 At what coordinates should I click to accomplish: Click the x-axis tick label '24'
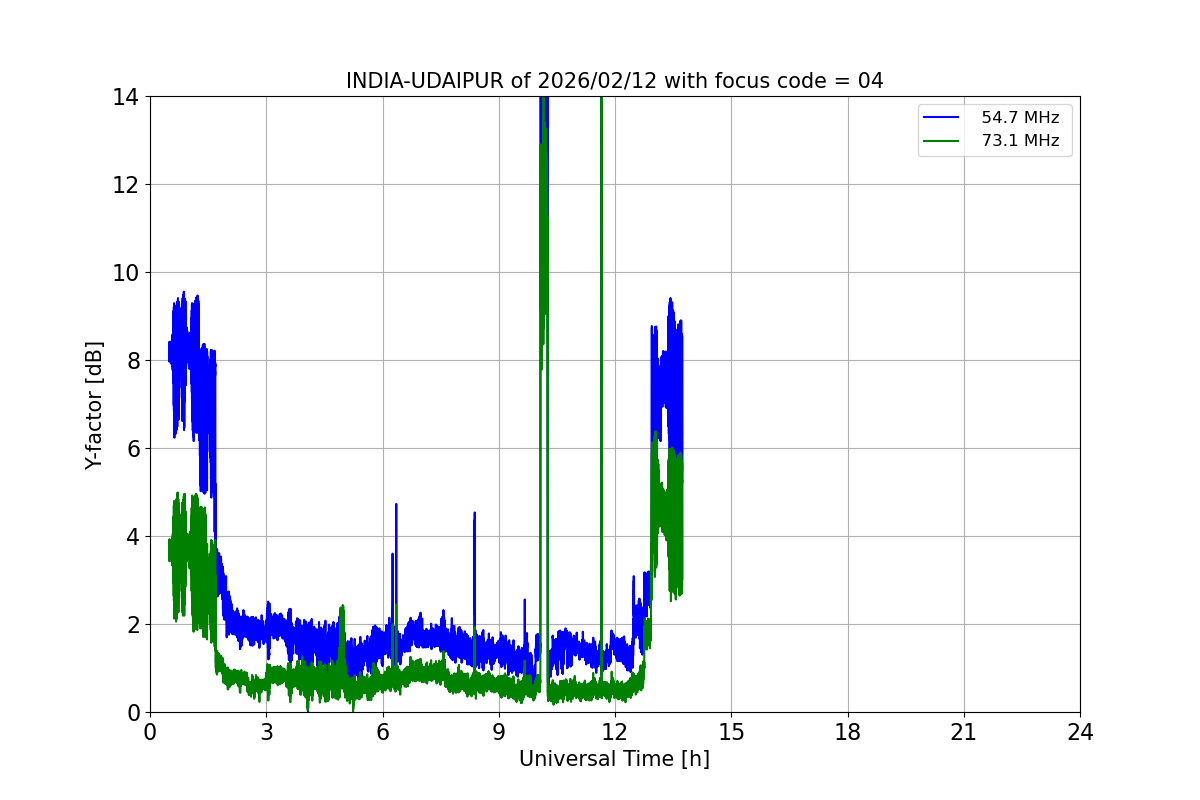(1080, 732)
